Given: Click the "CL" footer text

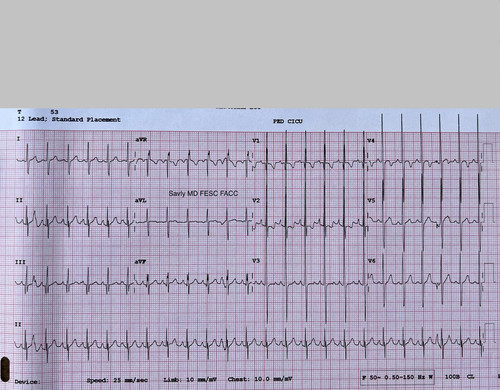Looking at the screenshot, I should pos(470,377).
